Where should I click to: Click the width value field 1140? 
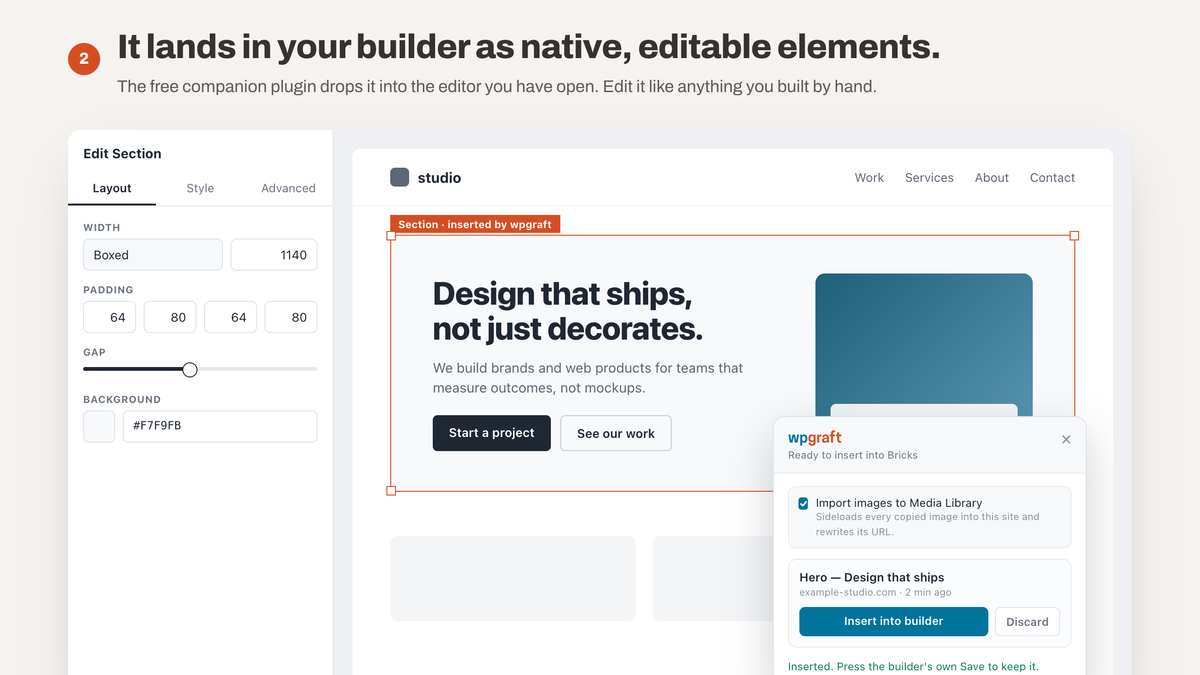point(274,255)
